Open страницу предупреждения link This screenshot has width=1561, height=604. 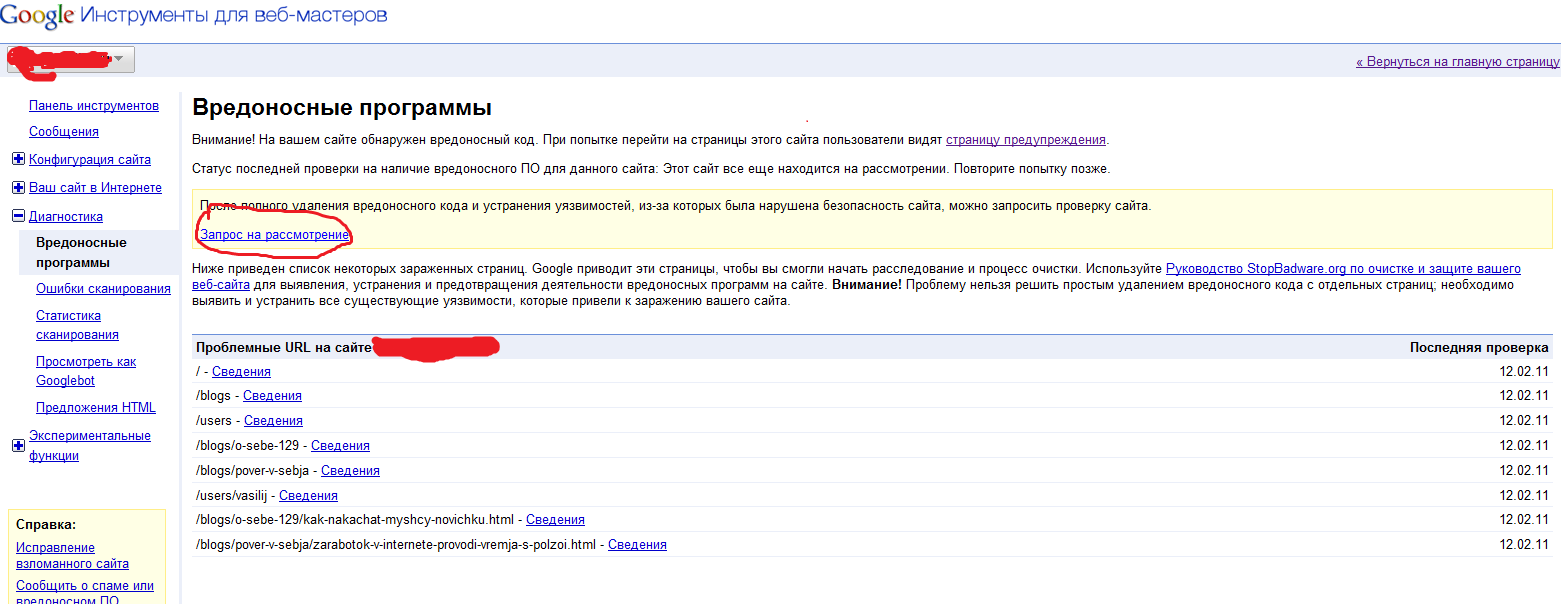point(1026,140)
